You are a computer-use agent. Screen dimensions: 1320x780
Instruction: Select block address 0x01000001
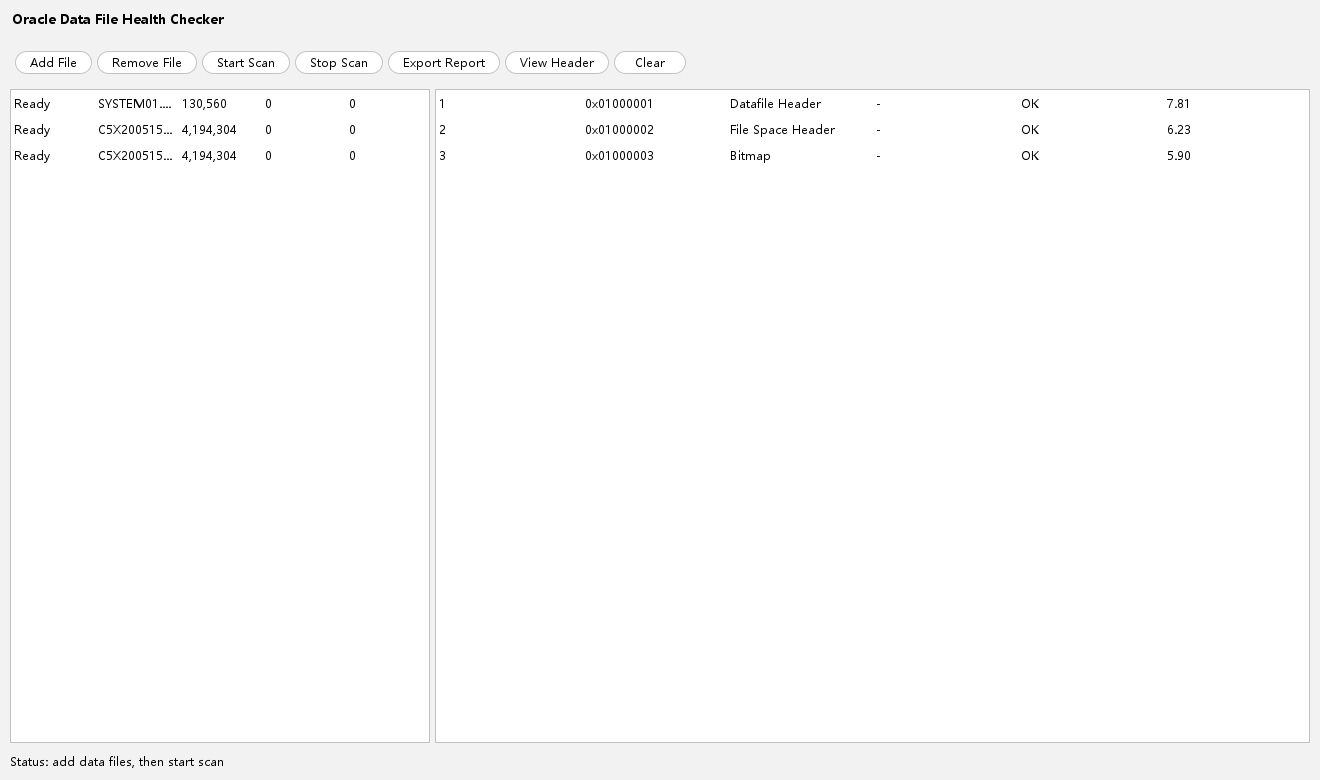tap(619, 104)
